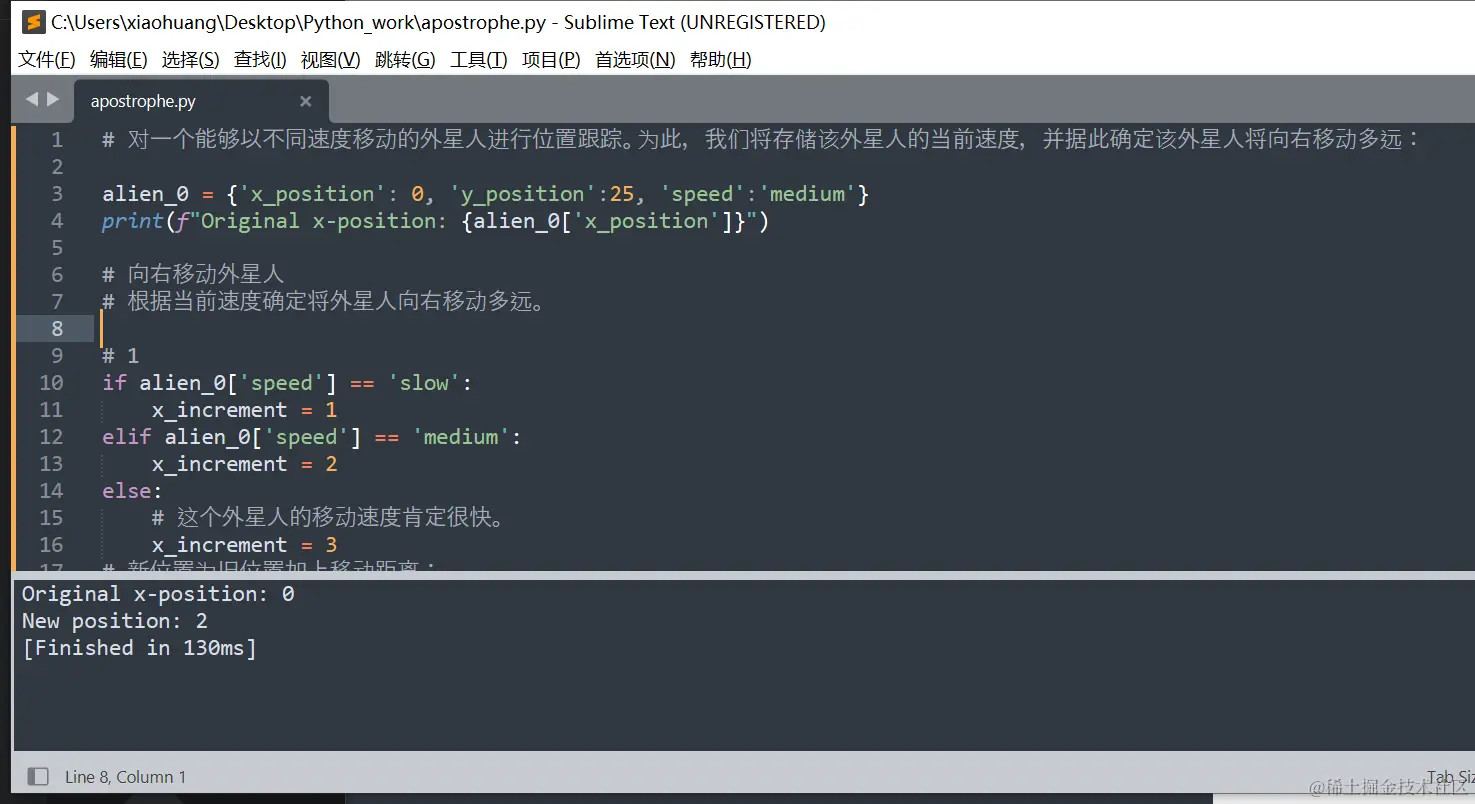Click Line 8, Column 1 status text
The width and height of the screenshot is (1475, 804).
point(125,777)
